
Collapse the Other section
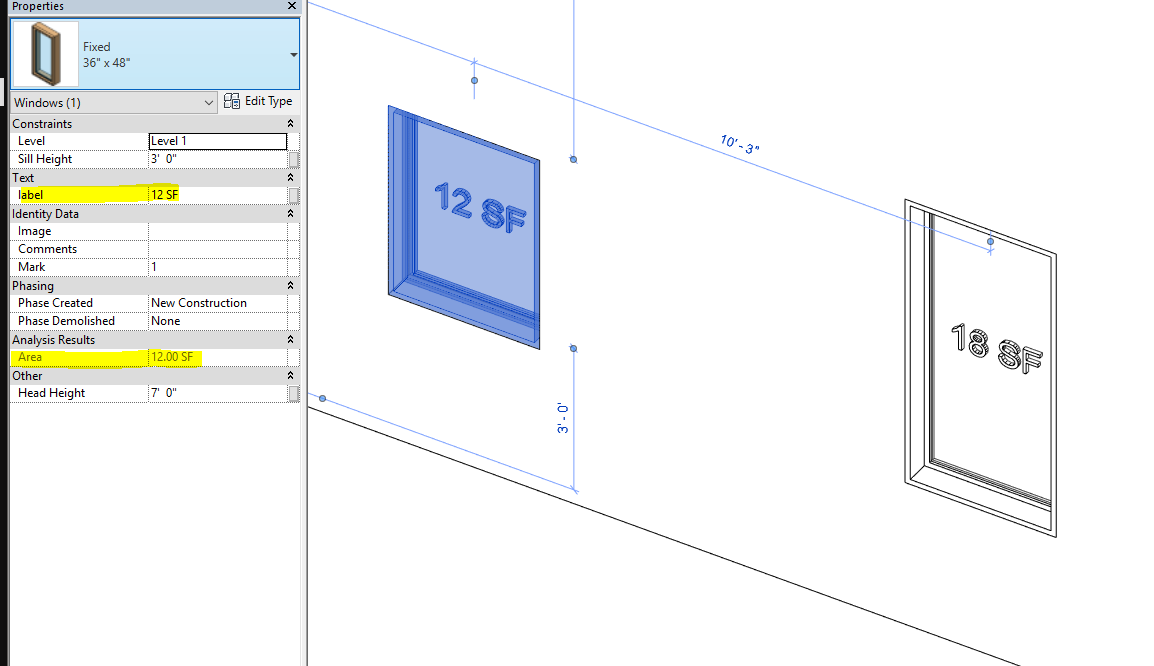pos(290,375)
